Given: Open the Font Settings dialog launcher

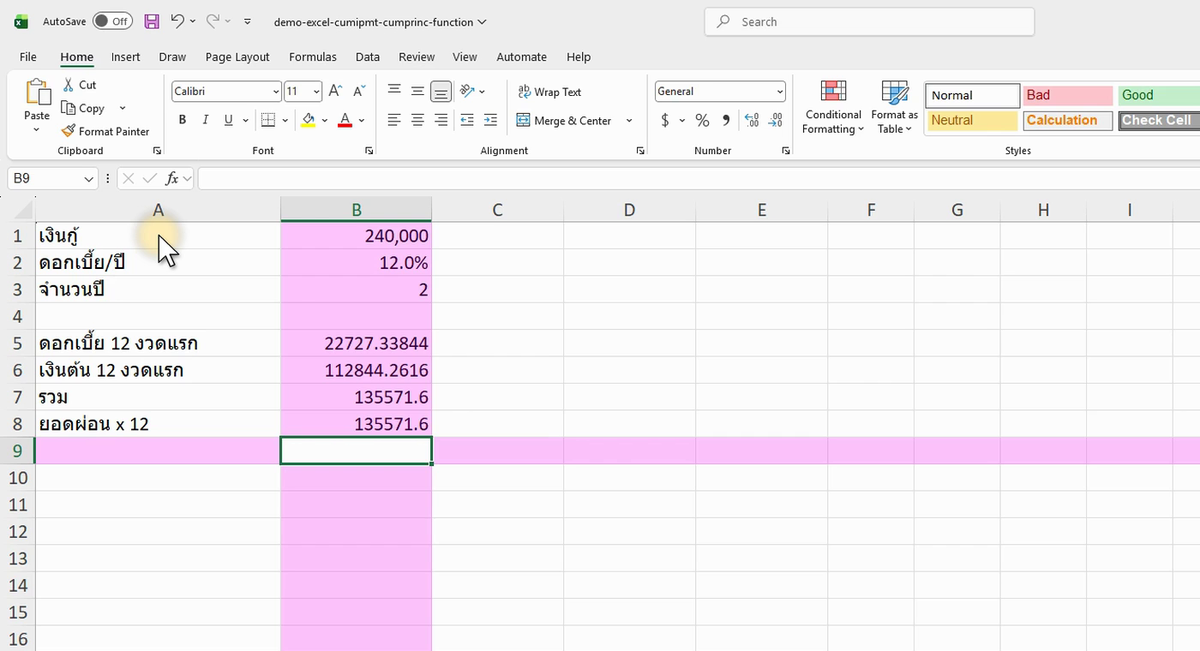Looking at the screenshot, I should click(x=369, y=150).
